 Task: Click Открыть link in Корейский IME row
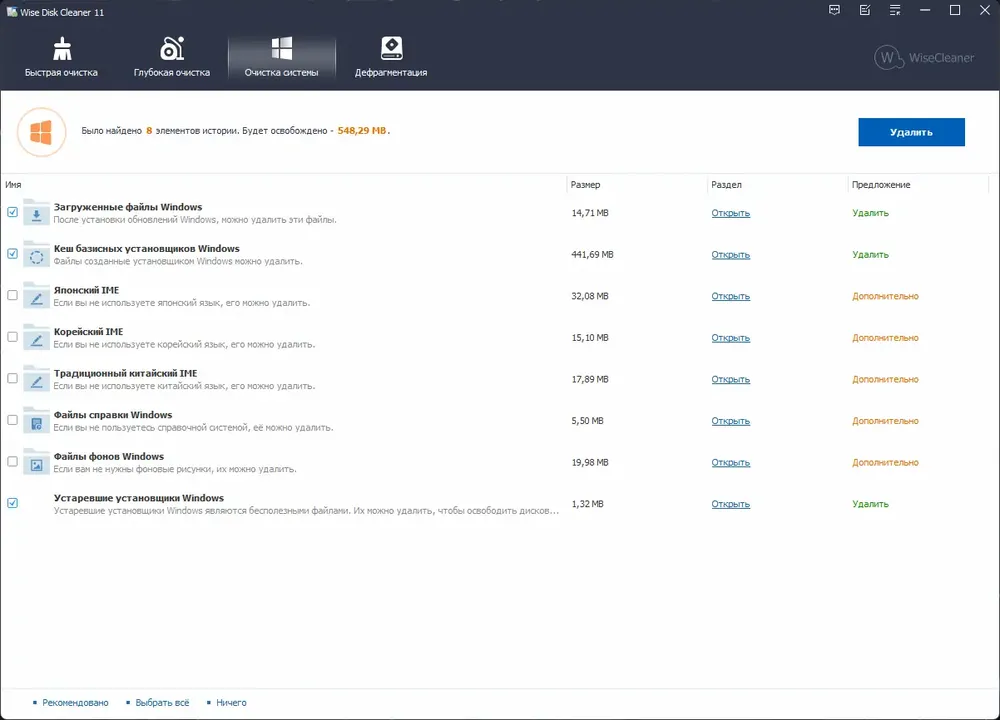(x=730, y=337)
